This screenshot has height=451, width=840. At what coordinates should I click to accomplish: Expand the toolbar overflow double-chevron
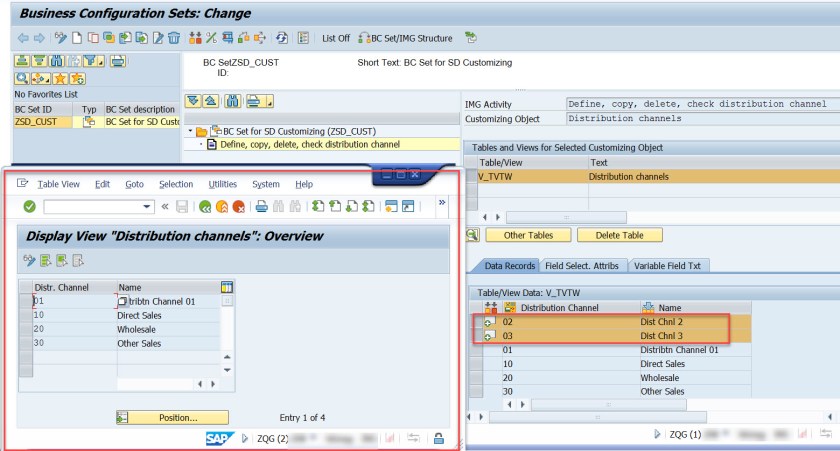click(442, 202)
